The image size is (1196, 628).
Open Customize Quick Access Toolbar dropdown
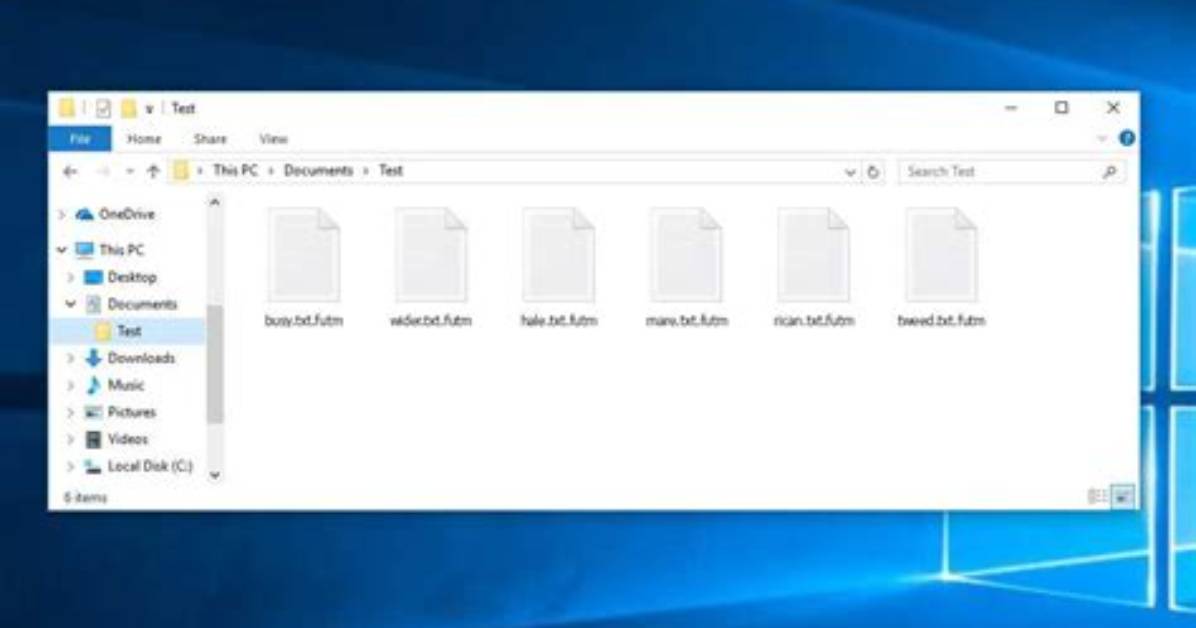[x=150, y=109]
